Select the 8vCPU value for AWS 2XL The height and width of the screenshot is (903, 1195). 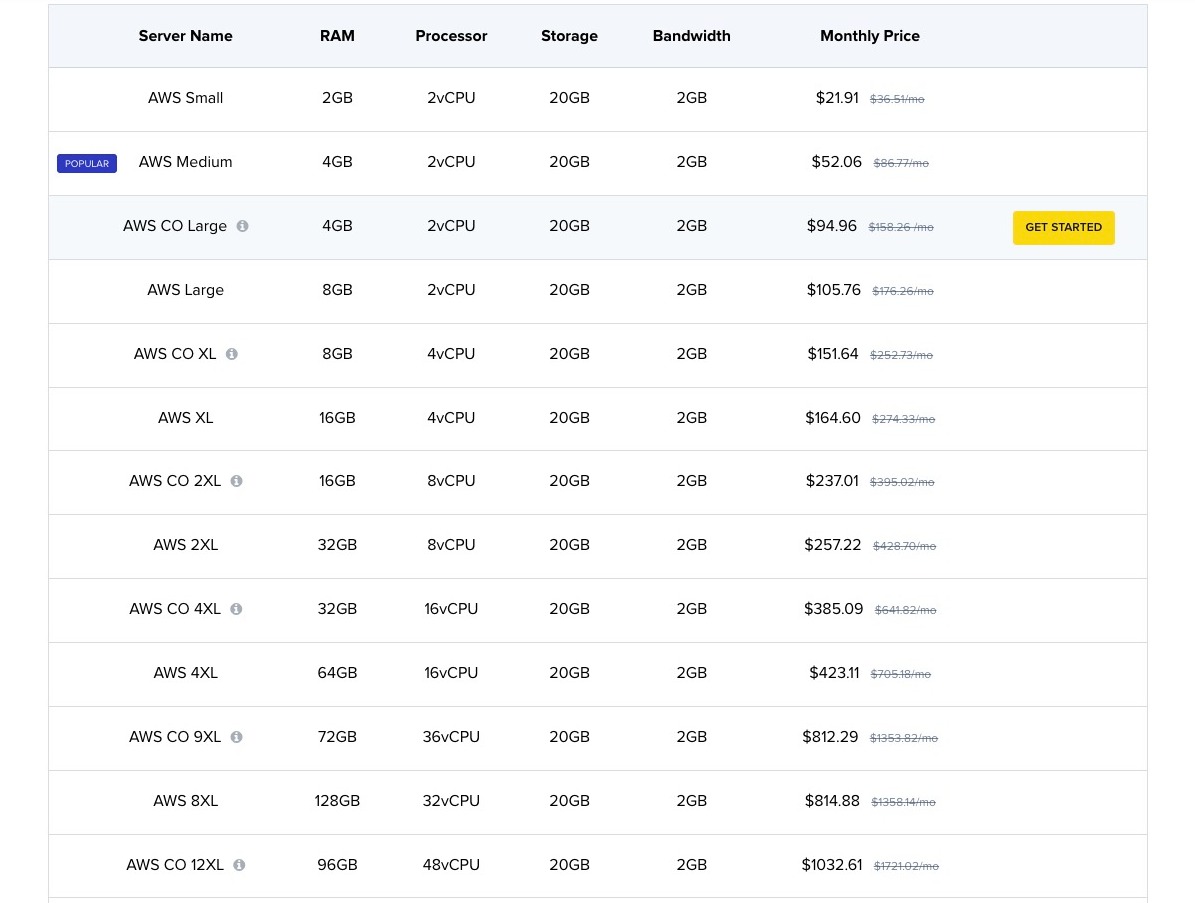tap(451, 546)
